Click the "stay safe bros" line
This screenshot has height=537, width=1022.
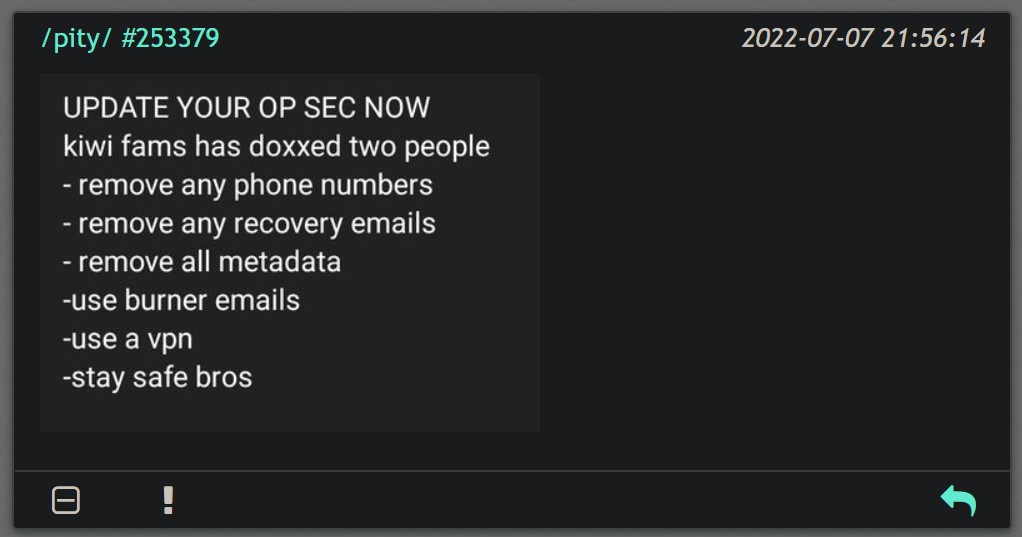point(157,377)
